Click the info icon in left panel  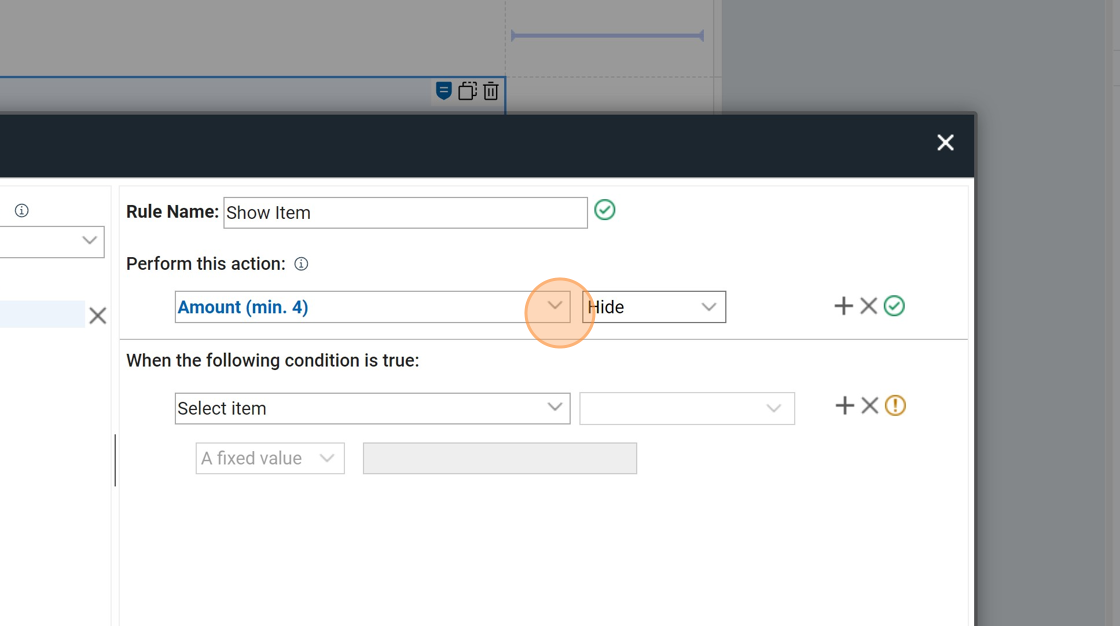pyautogui.click(x=21, y=211)
